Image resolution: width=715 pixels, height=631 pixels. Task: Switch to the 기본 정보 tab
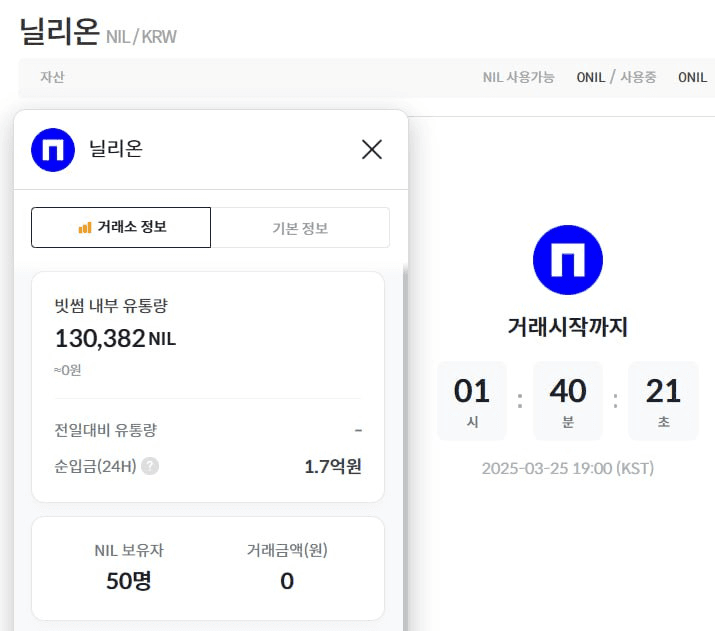point(301,228)
